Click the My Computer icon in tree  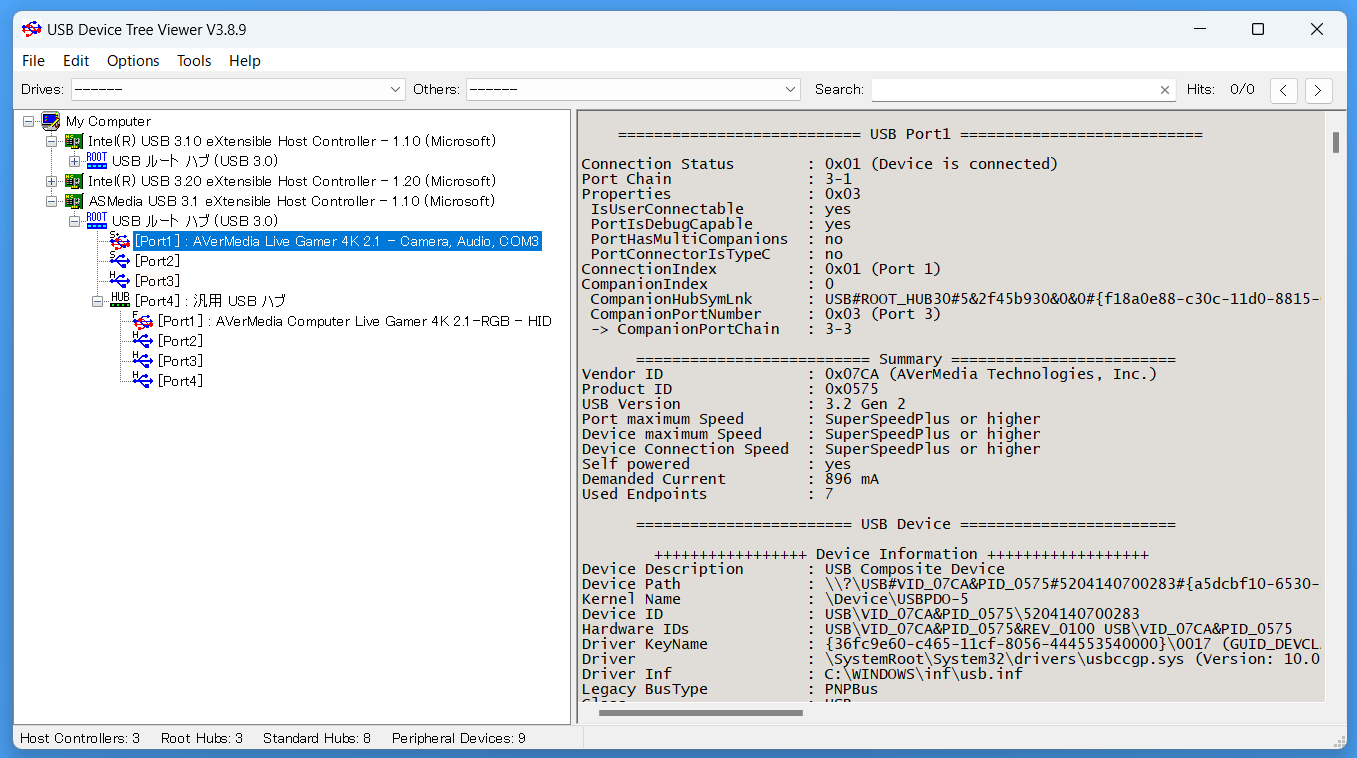(50, 121)
